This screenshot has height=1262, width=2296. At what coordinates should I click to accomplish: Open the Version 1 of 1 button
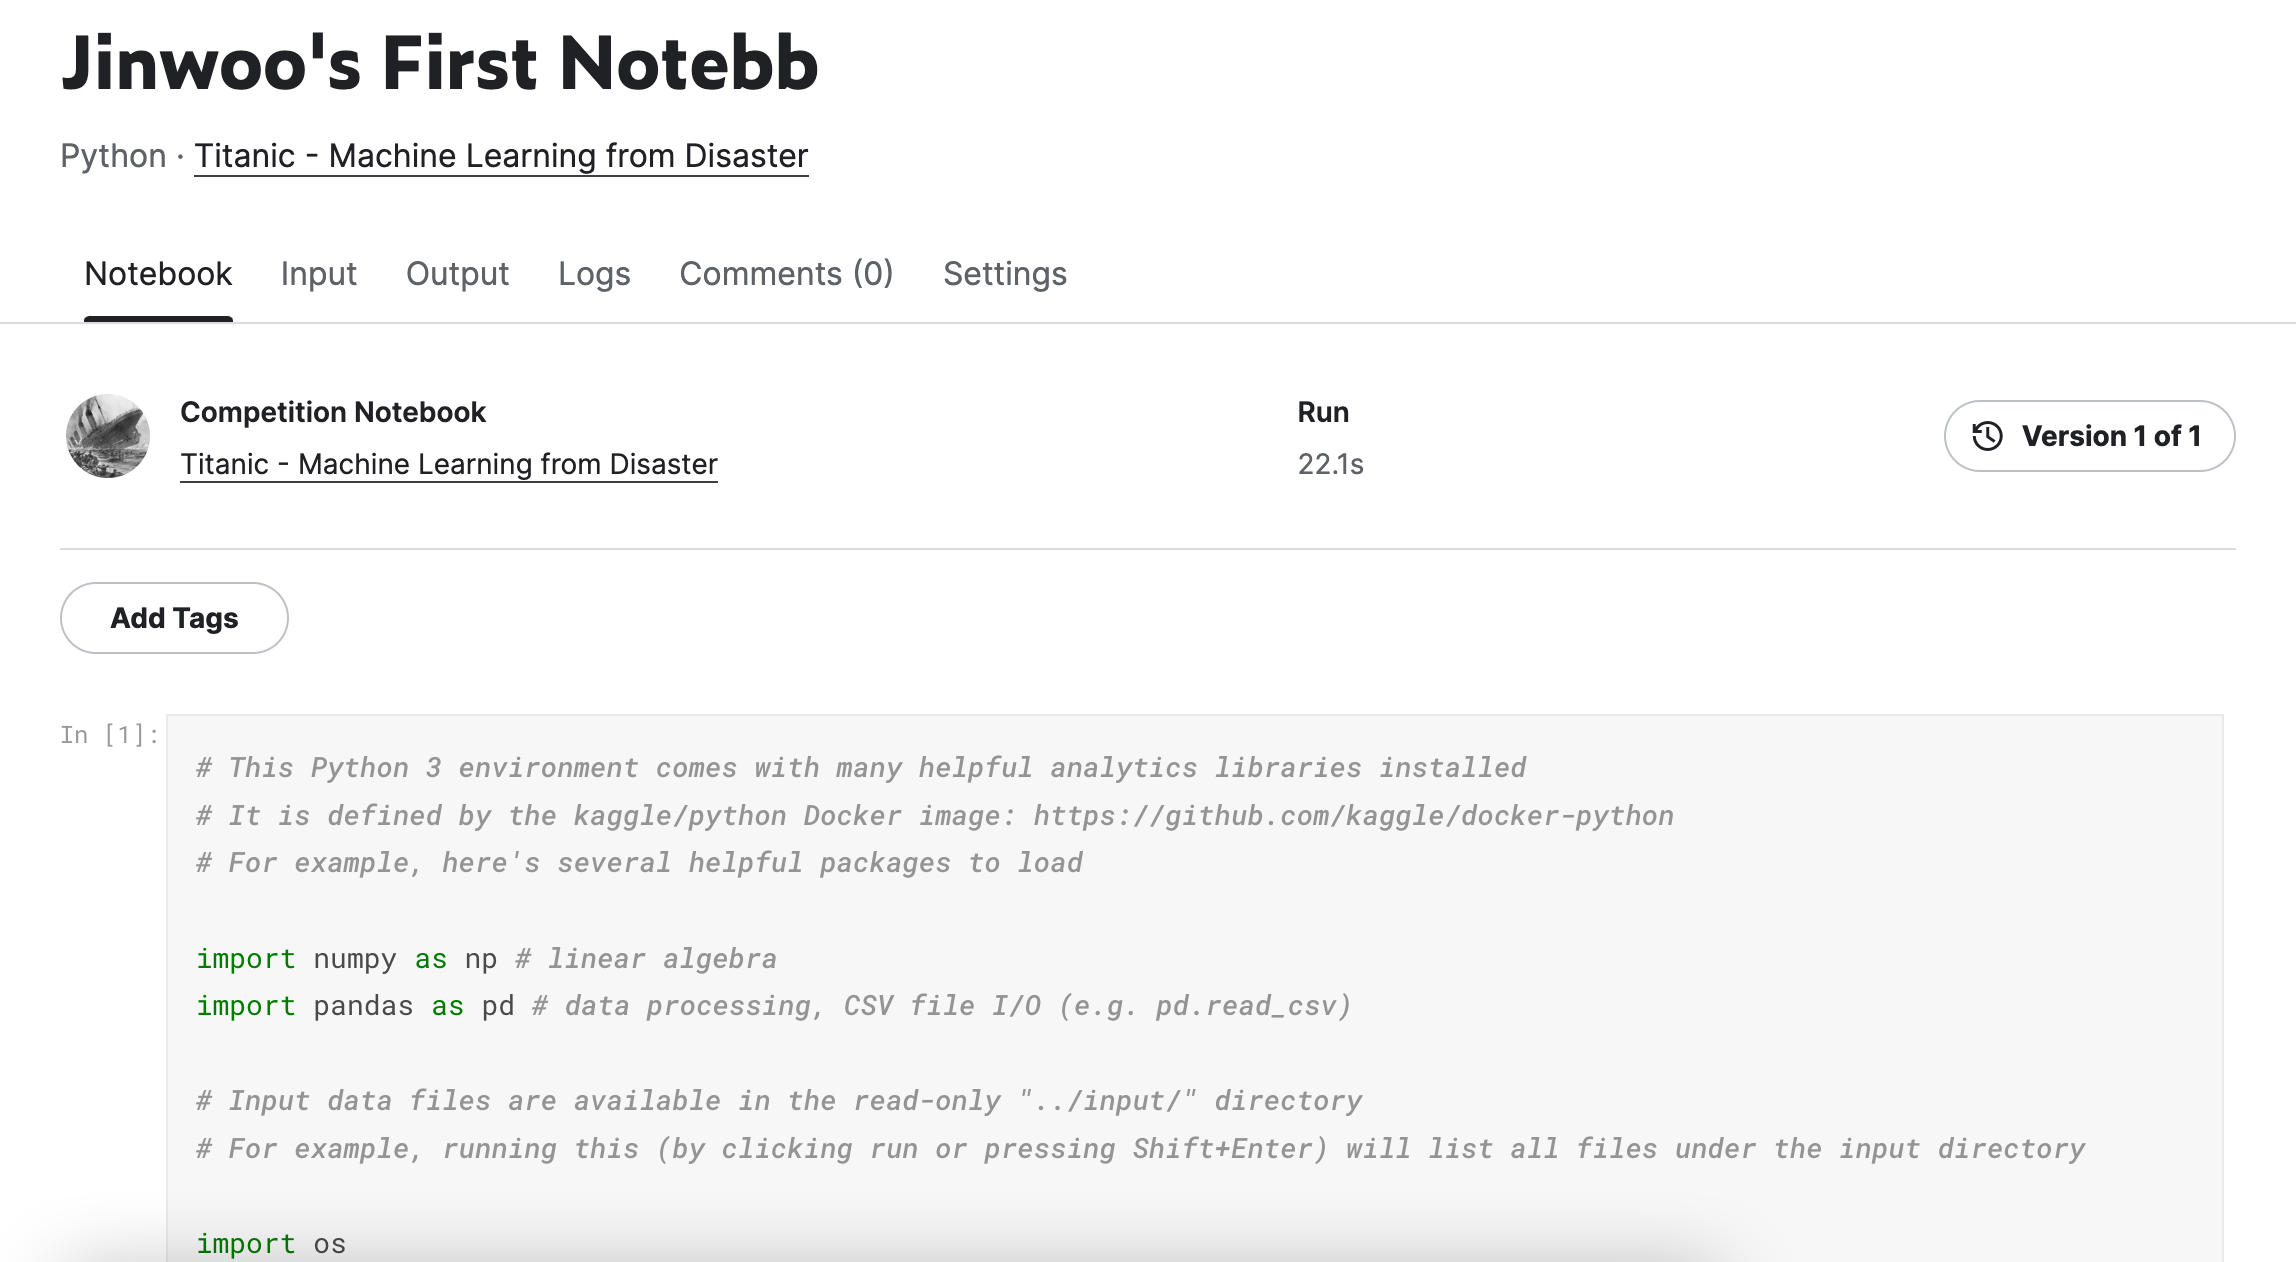[x=2089, y=436]
